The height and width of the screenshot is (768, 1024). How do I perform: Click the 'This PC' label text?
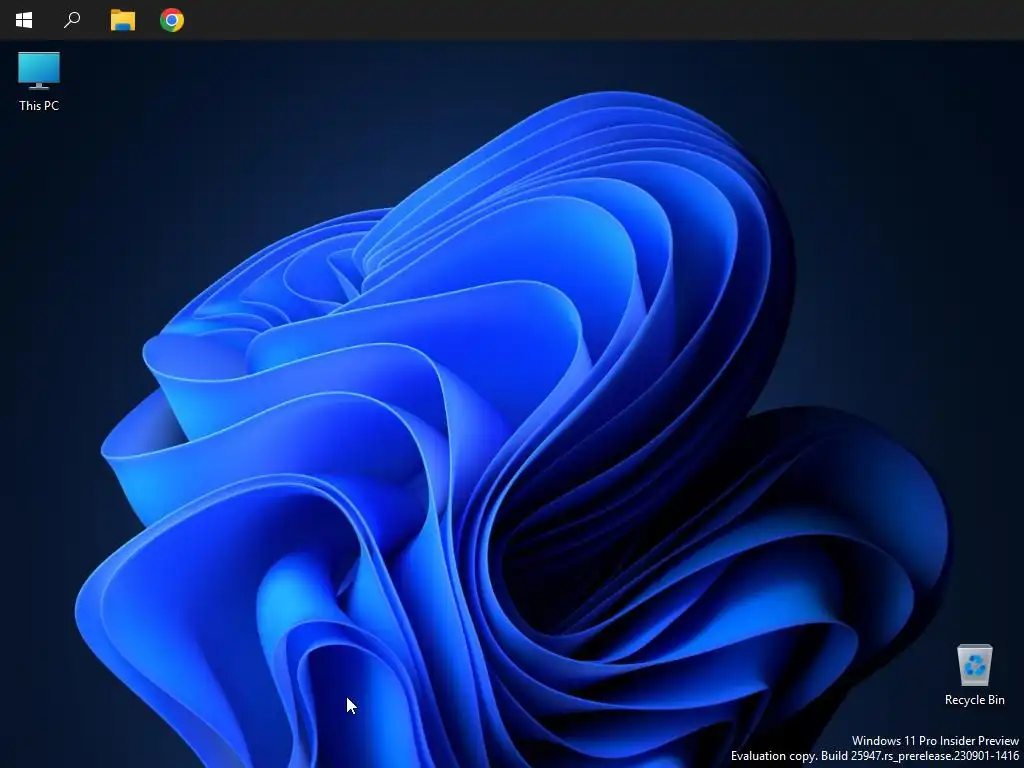click(39, 106)
